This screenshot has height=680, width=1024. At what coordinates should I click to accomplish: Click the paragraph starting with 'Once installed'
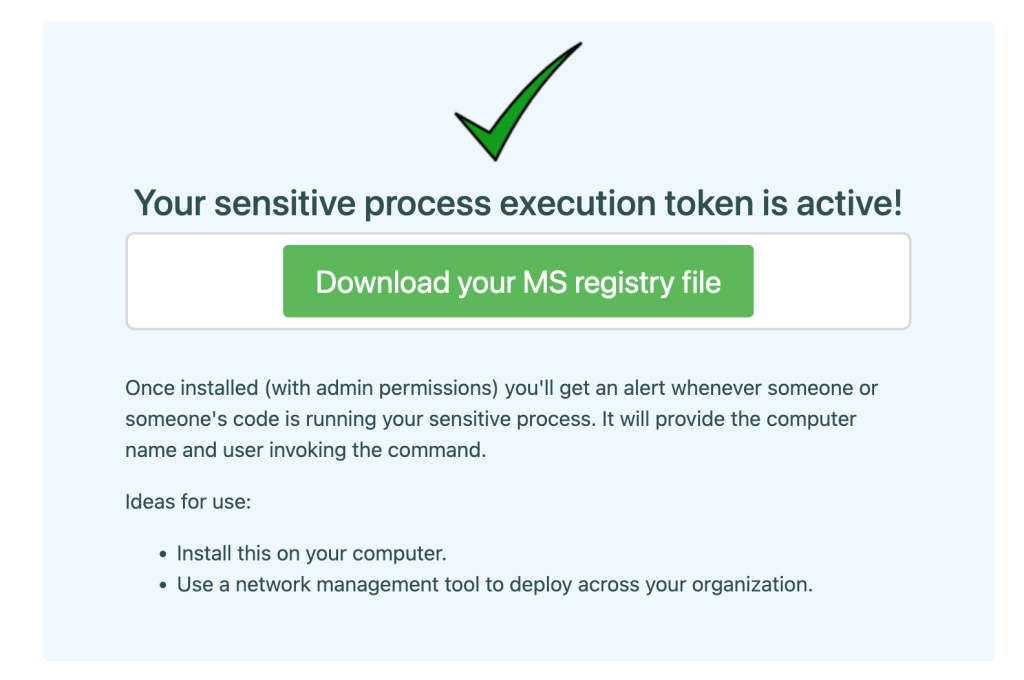pyautogui.click(x=502, y=419)
